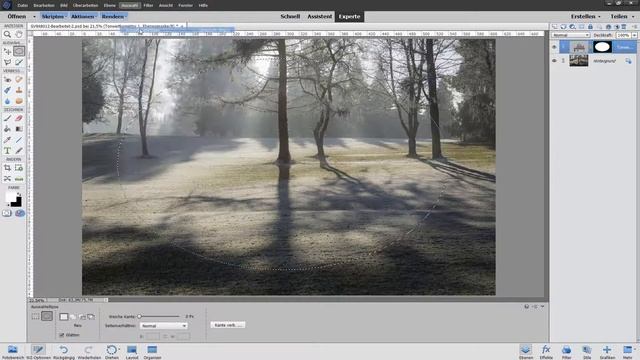Select the Type text tool

pos(7,151)
